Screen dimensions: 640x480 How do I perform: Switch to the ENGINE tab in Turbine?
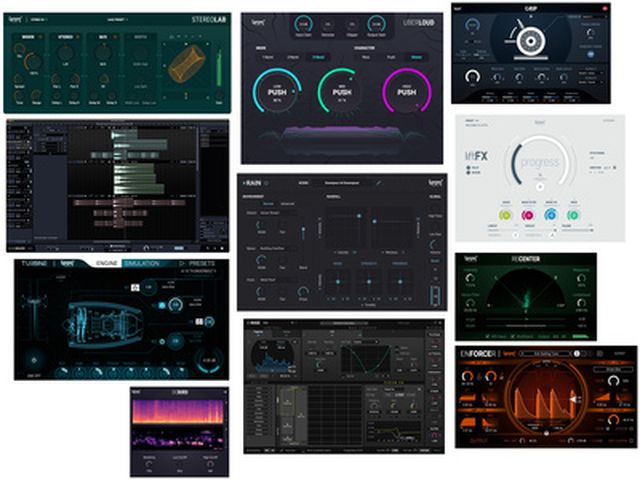(107, 264)
